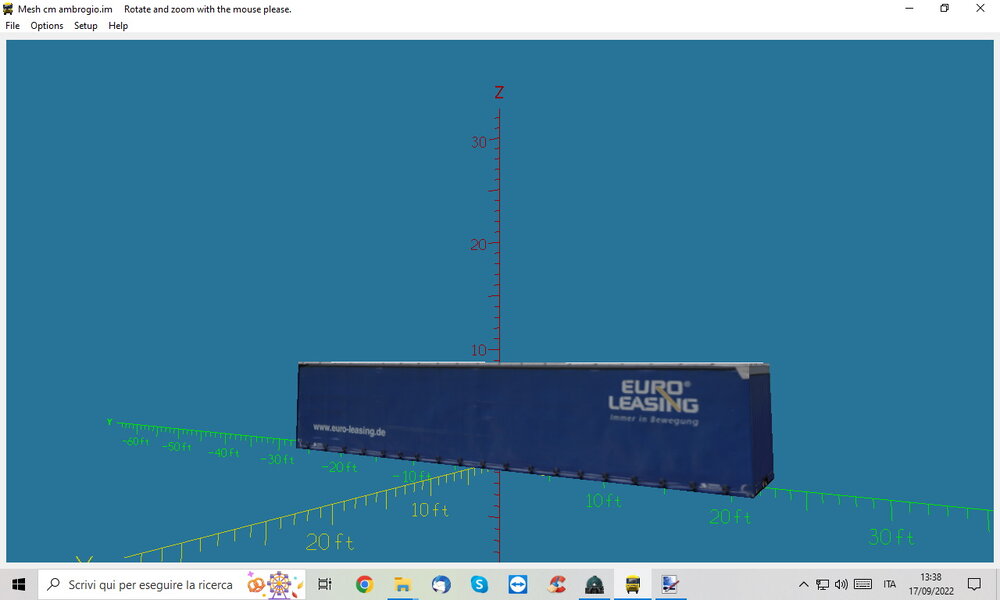Click the green -40ft axis label

coord(223,453)
